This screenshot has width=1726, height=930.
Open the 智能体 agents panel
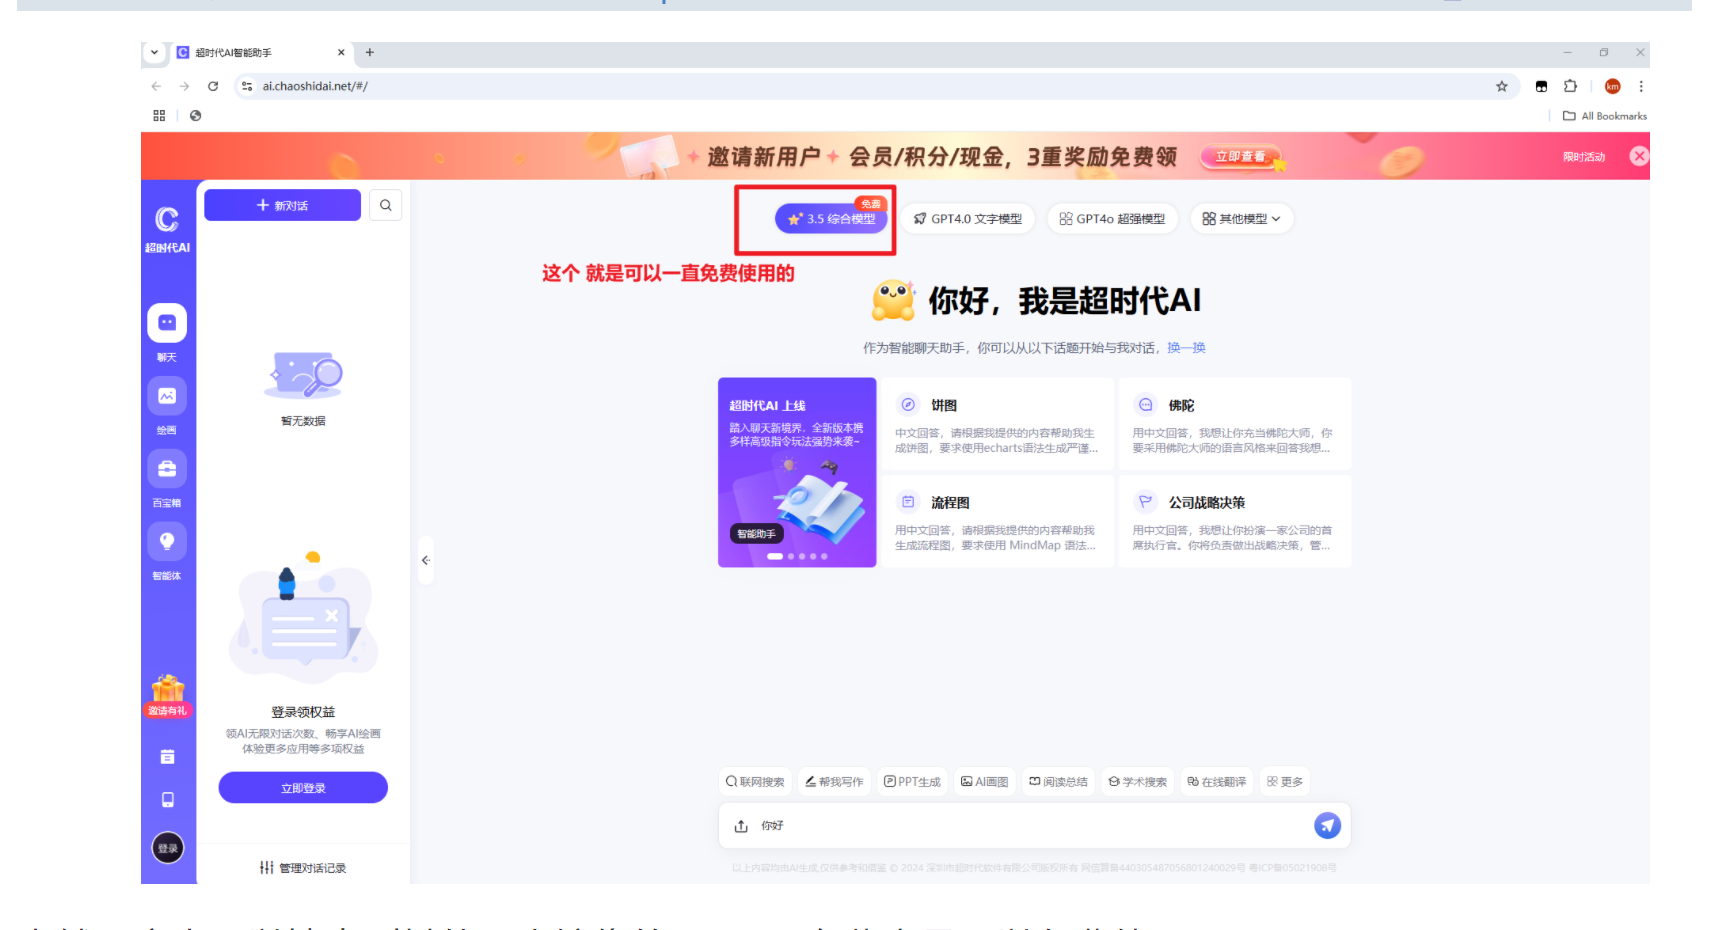tap(167, 540)
